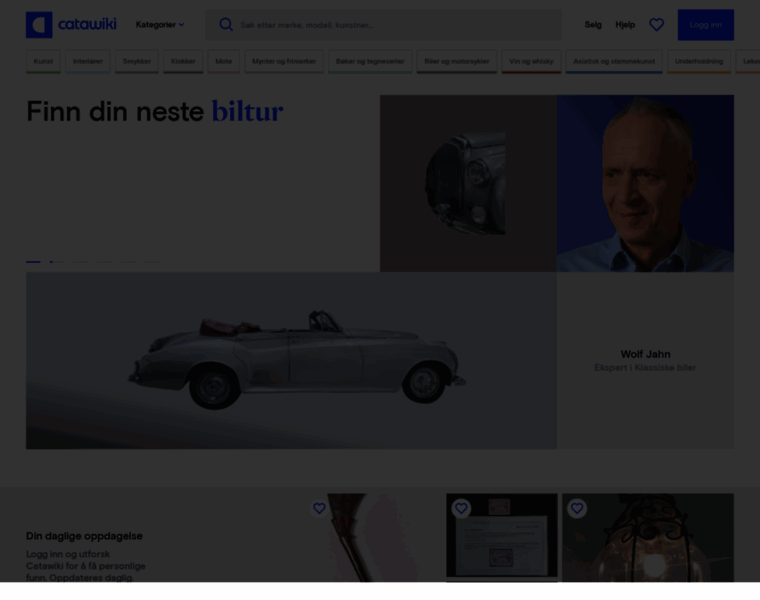760x600 pixels.
Task: Select the Kunst category tab
Action: click(x=43, y=62)
